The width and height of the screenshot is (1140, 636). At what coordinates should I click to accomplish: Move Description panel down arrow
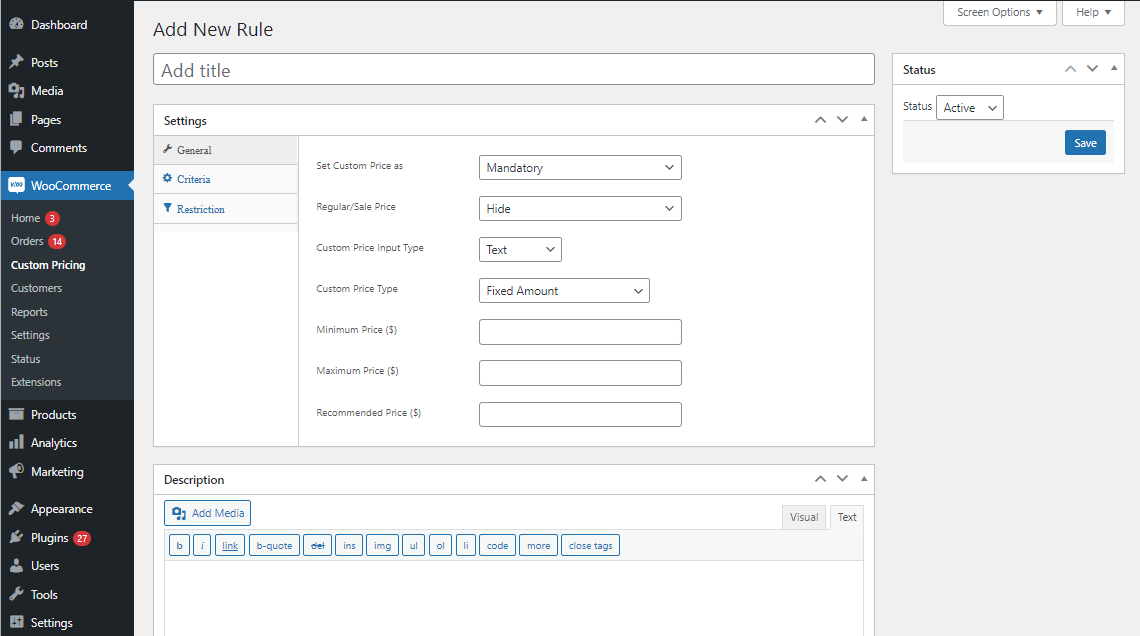[842, 479]
